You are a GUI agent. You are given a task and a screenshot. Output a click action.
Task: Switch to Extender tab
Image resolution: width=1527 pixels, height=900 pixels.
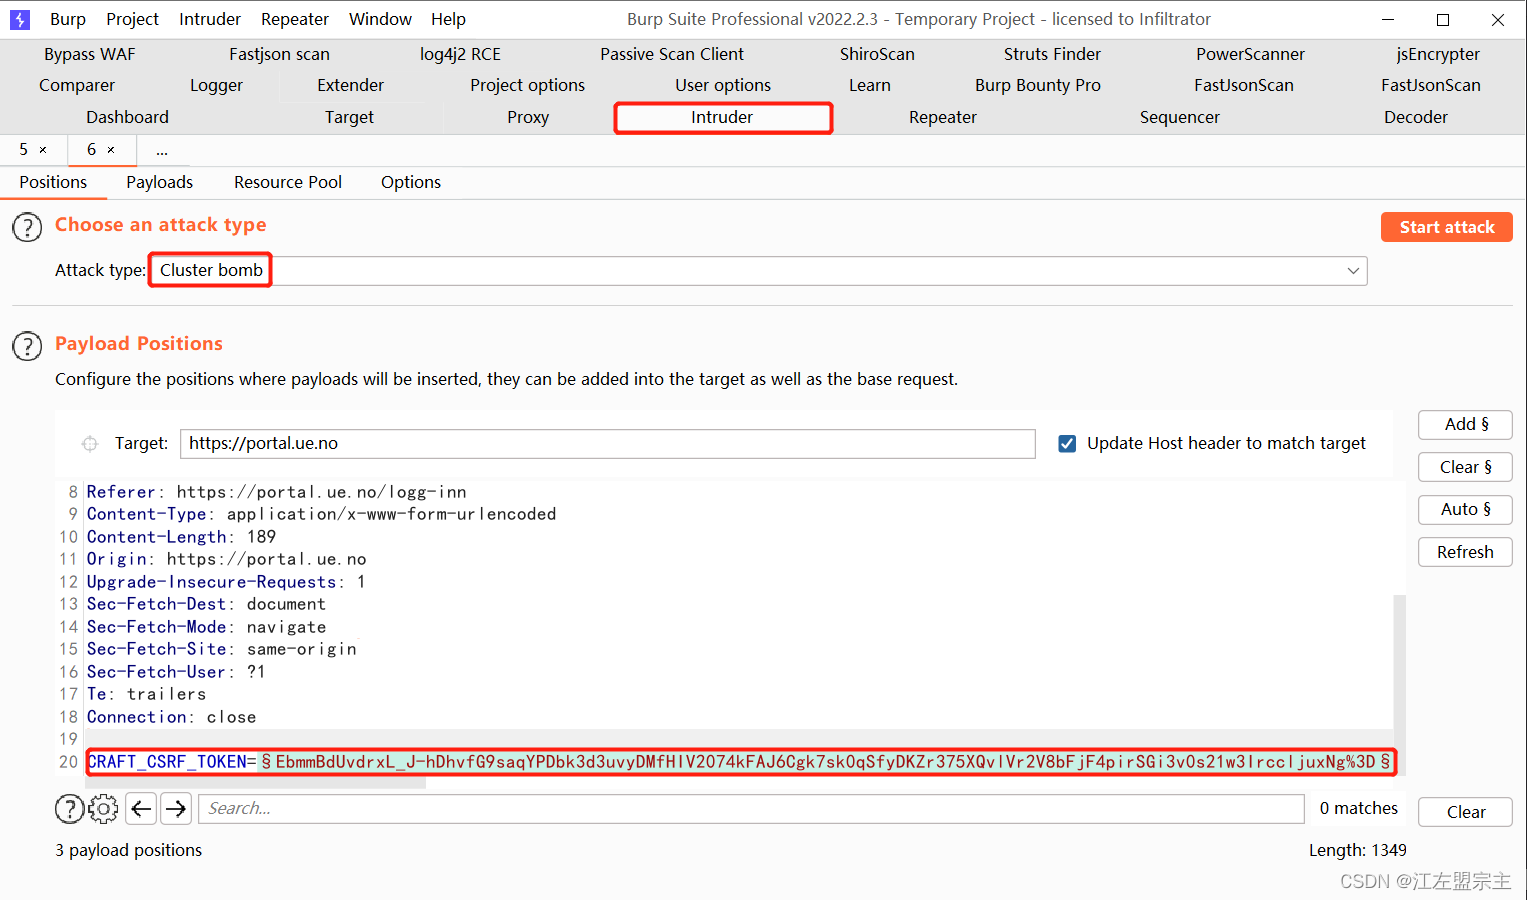350,85
